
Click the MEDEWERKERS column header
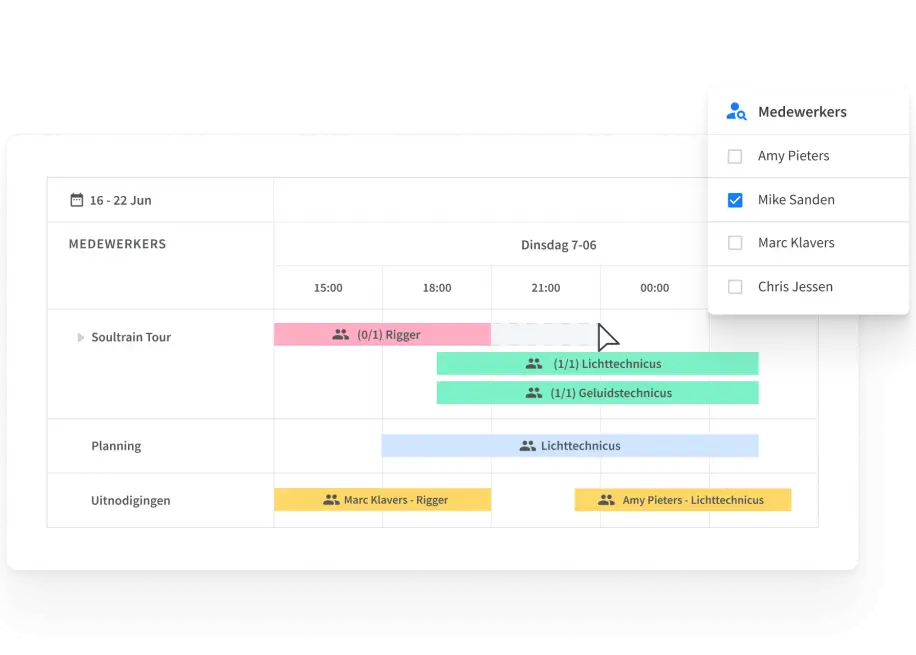point(117,244)
